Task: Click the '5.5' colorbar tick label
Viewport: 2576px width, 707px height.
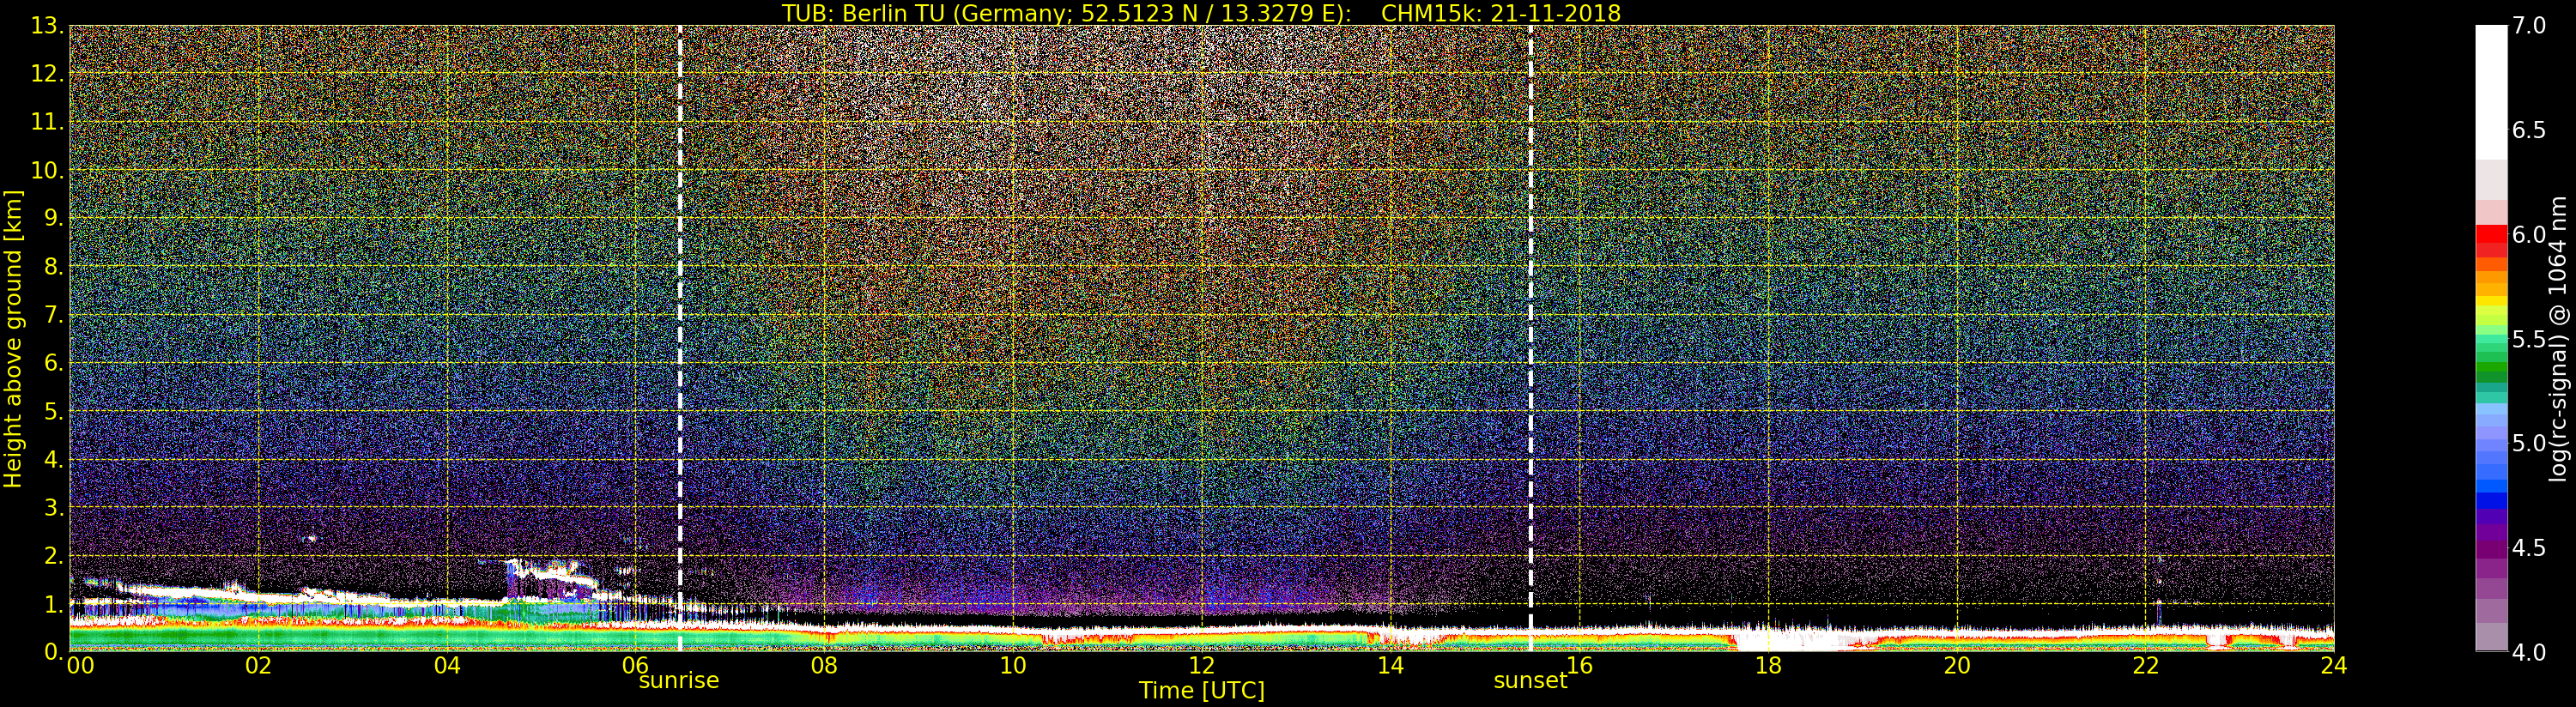Action: tap(2529, 339)
